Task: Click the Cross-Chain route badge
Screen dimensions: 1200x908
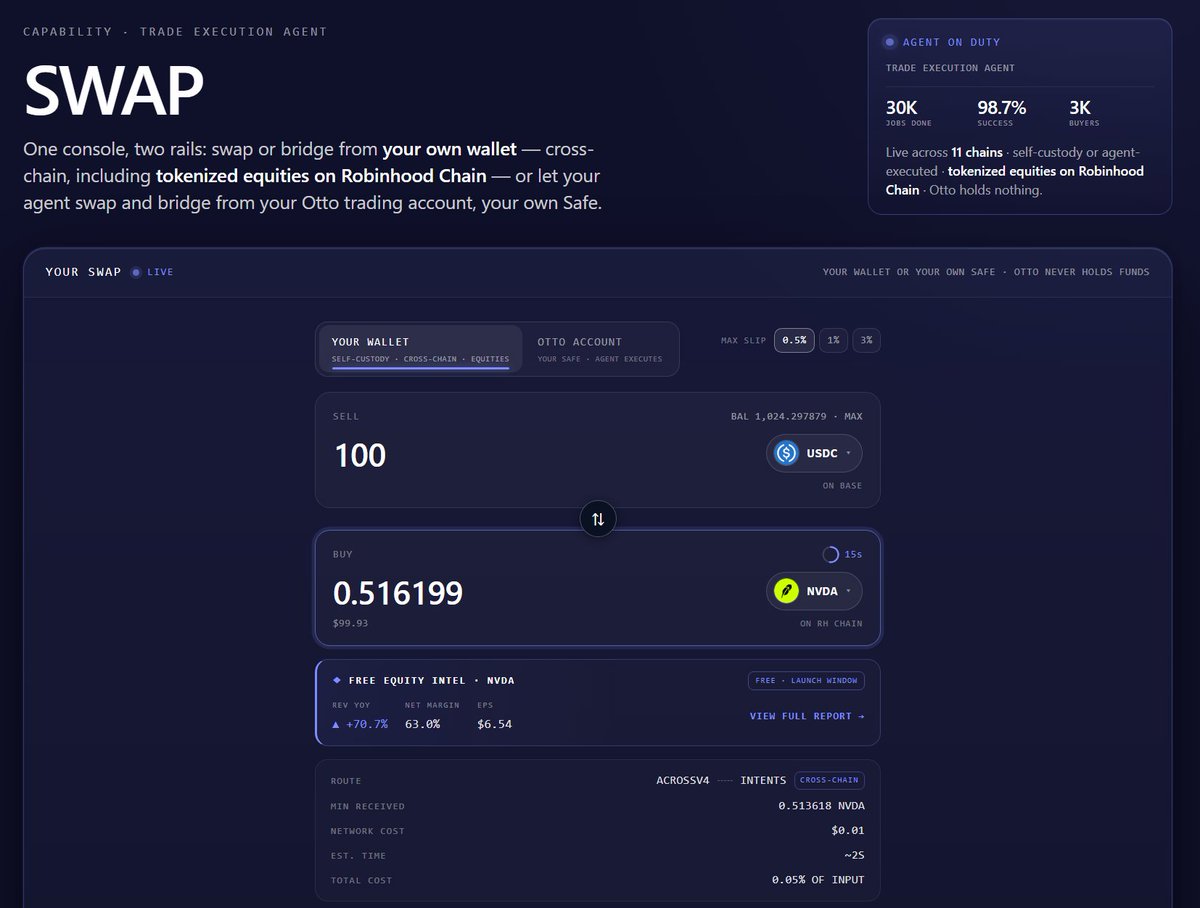Action: [830, 780]
